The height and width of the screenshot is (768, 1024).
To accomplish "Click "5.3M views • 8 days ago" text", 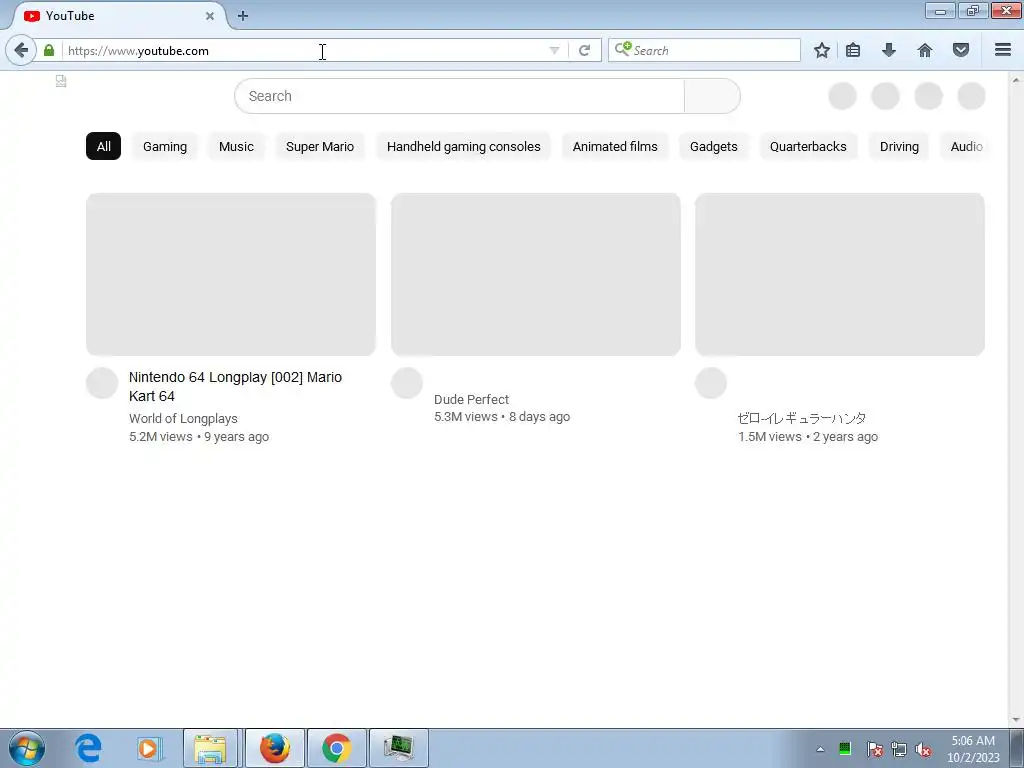I will point(502,417).
